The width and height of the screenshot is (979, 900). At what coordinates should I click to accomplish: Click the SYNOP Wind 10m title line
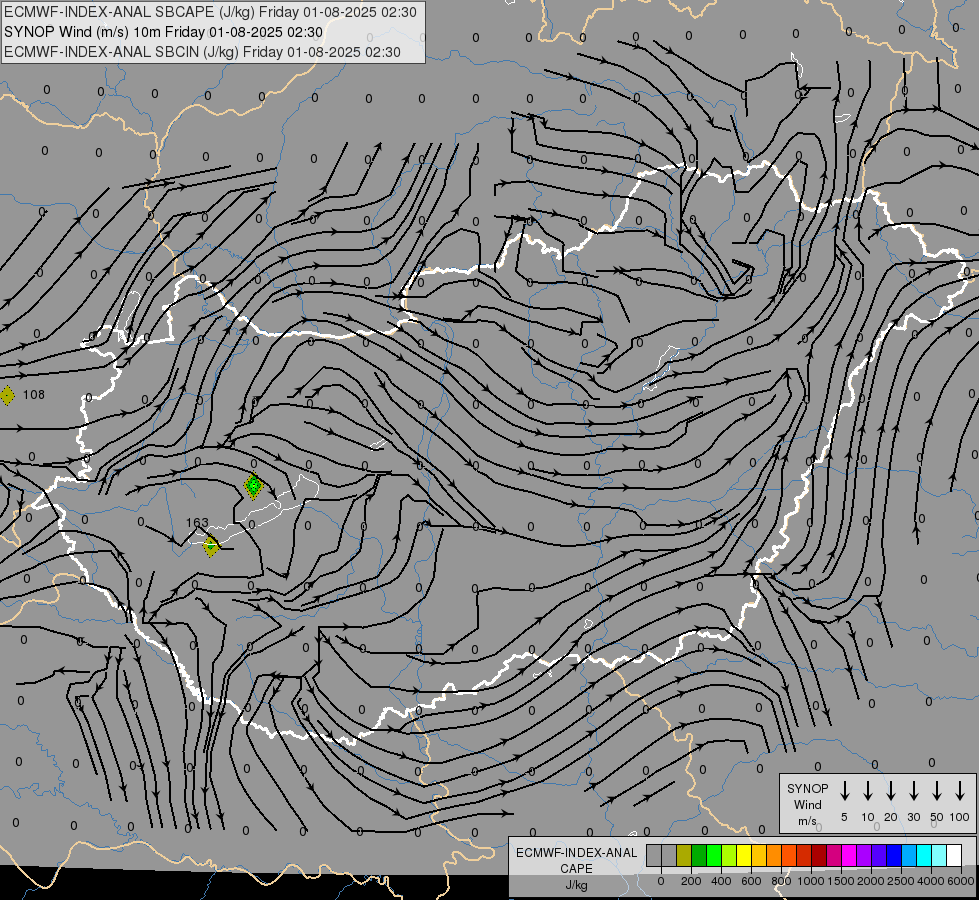coord(164,32)
